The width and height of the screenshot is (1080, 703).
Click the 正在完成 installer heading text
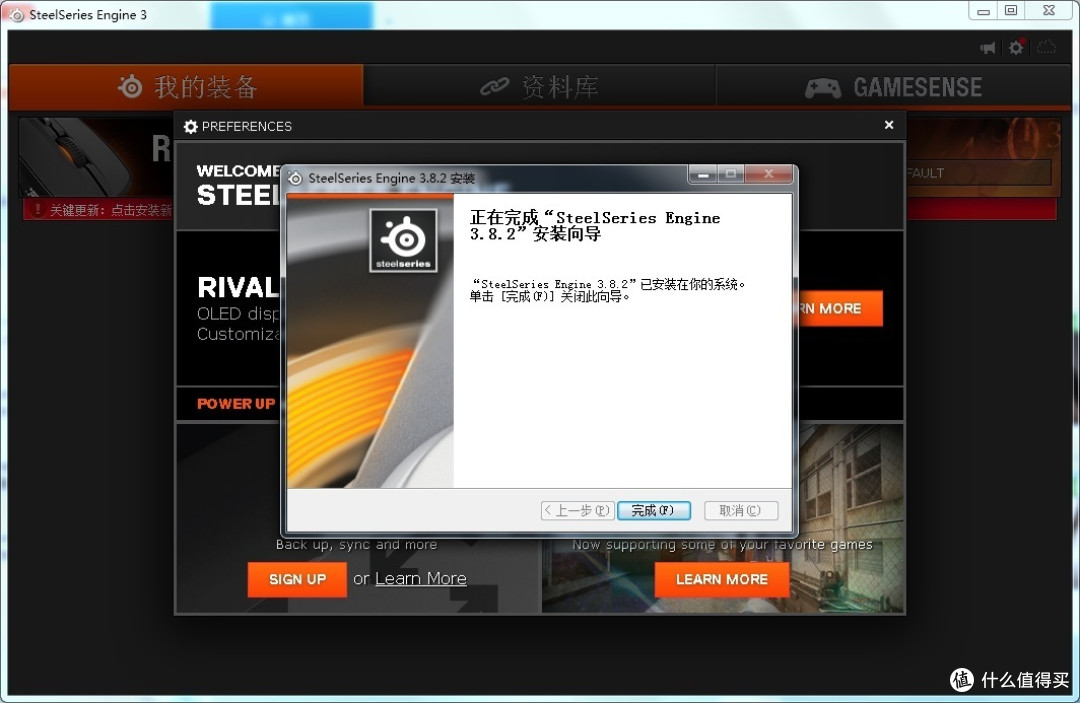pos(595,226)
